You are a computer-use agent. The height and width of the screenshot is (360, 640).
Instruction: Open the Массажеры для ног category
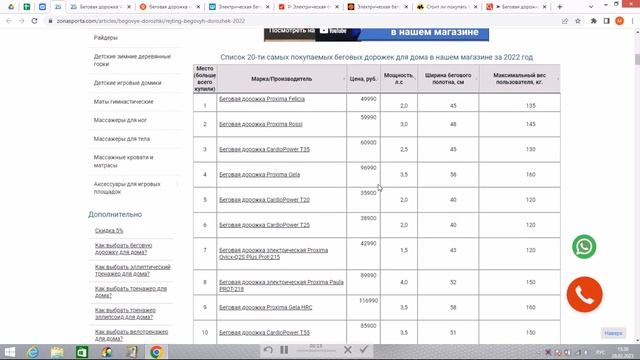coord(120,120)
